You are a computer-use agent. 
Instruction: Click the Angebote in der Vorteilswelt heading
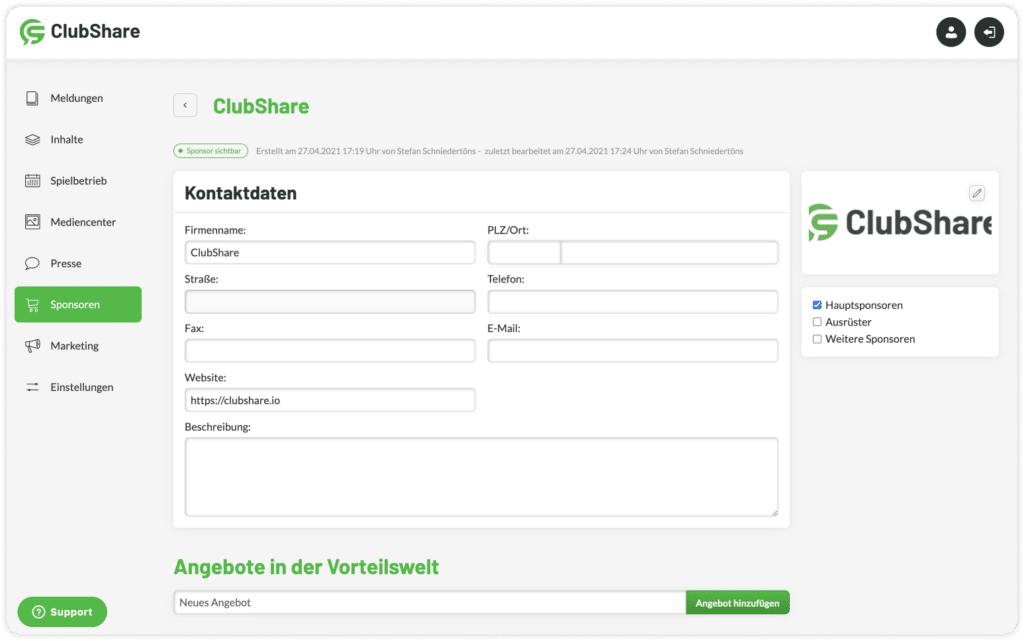tap(306, 567)
